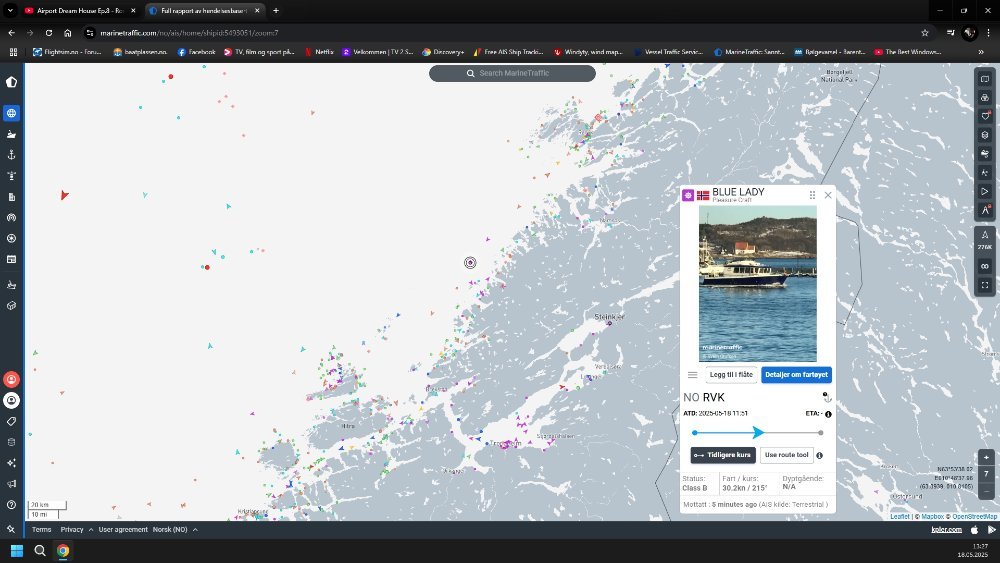Open the Netflix bookmark
Viewport: 1000px width, 563px height.
click(319, 52)
